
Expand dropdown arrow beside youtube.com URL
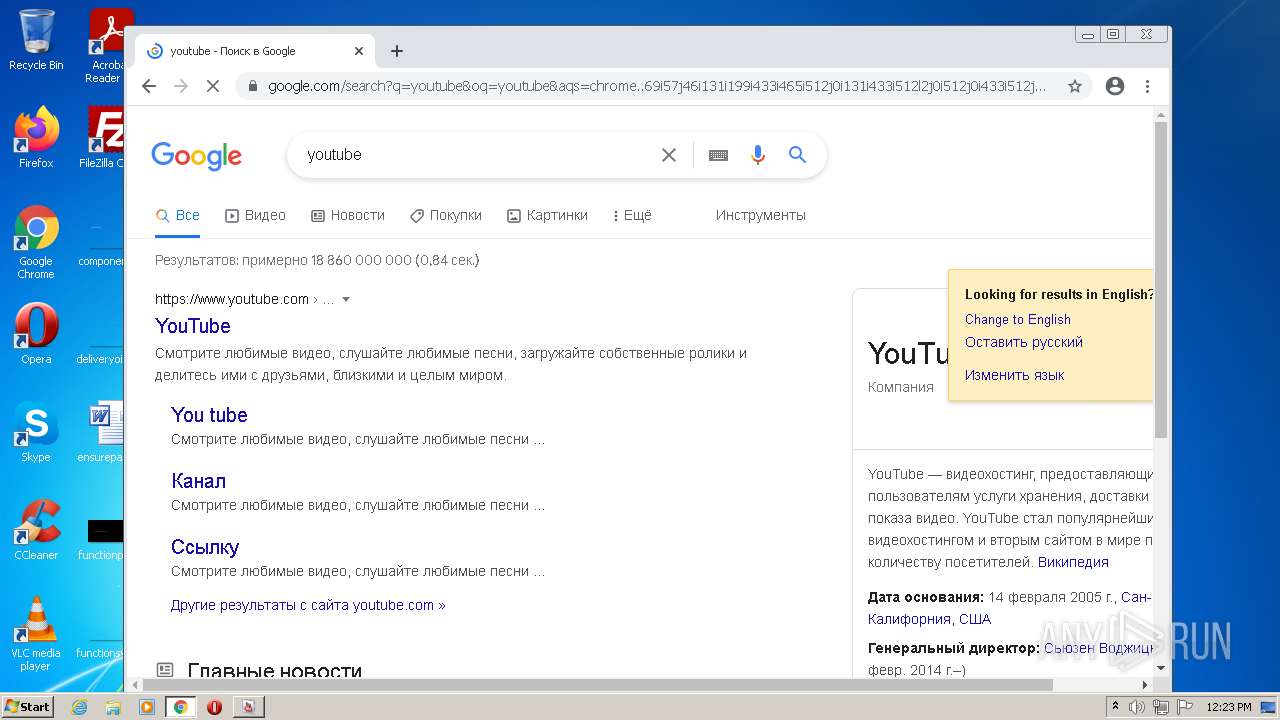[346, 299]
